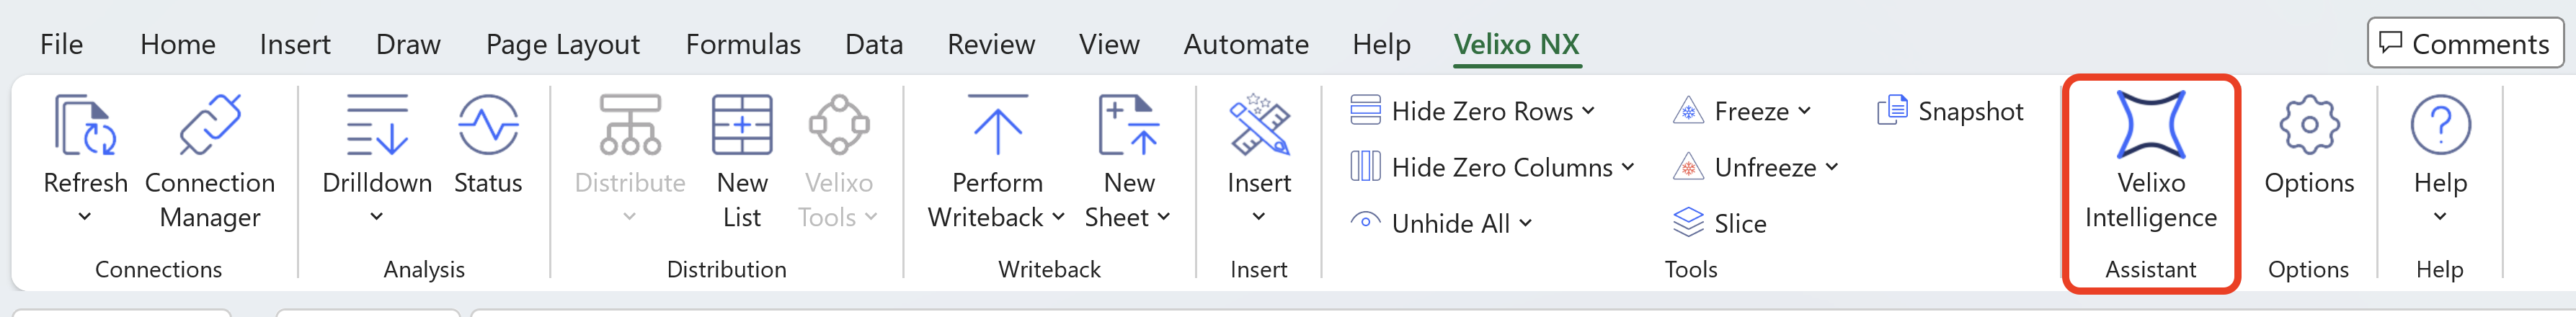
Task: Open the Page Layout tab
Action: click(562, 44)
